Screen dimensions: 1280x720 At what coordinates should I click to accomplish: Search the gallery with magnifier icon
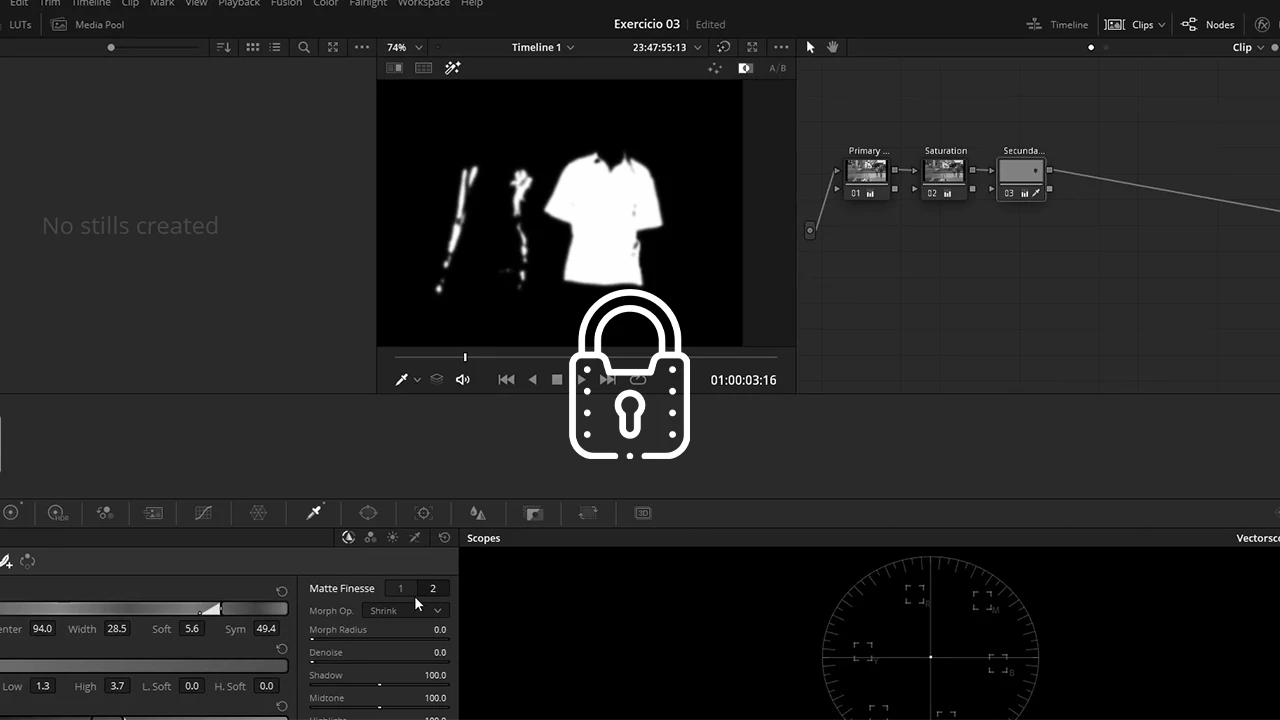(304, 47)
